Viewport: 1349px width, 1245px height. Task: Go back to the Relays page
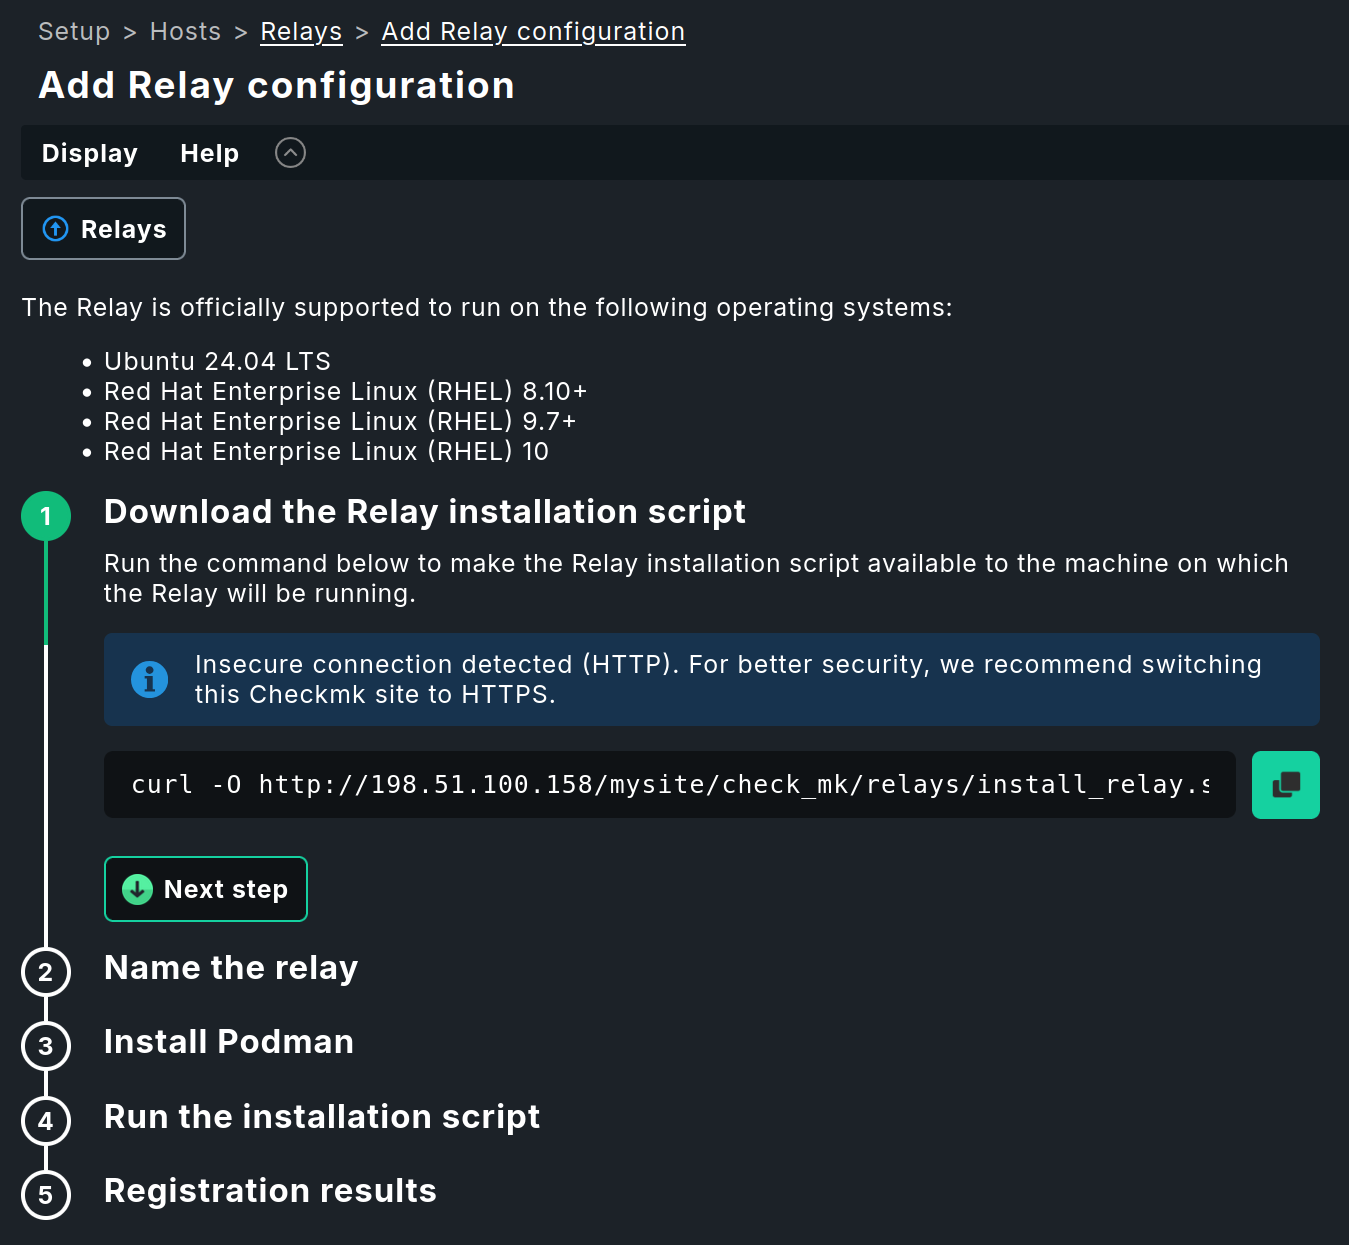tap(103, 228)
